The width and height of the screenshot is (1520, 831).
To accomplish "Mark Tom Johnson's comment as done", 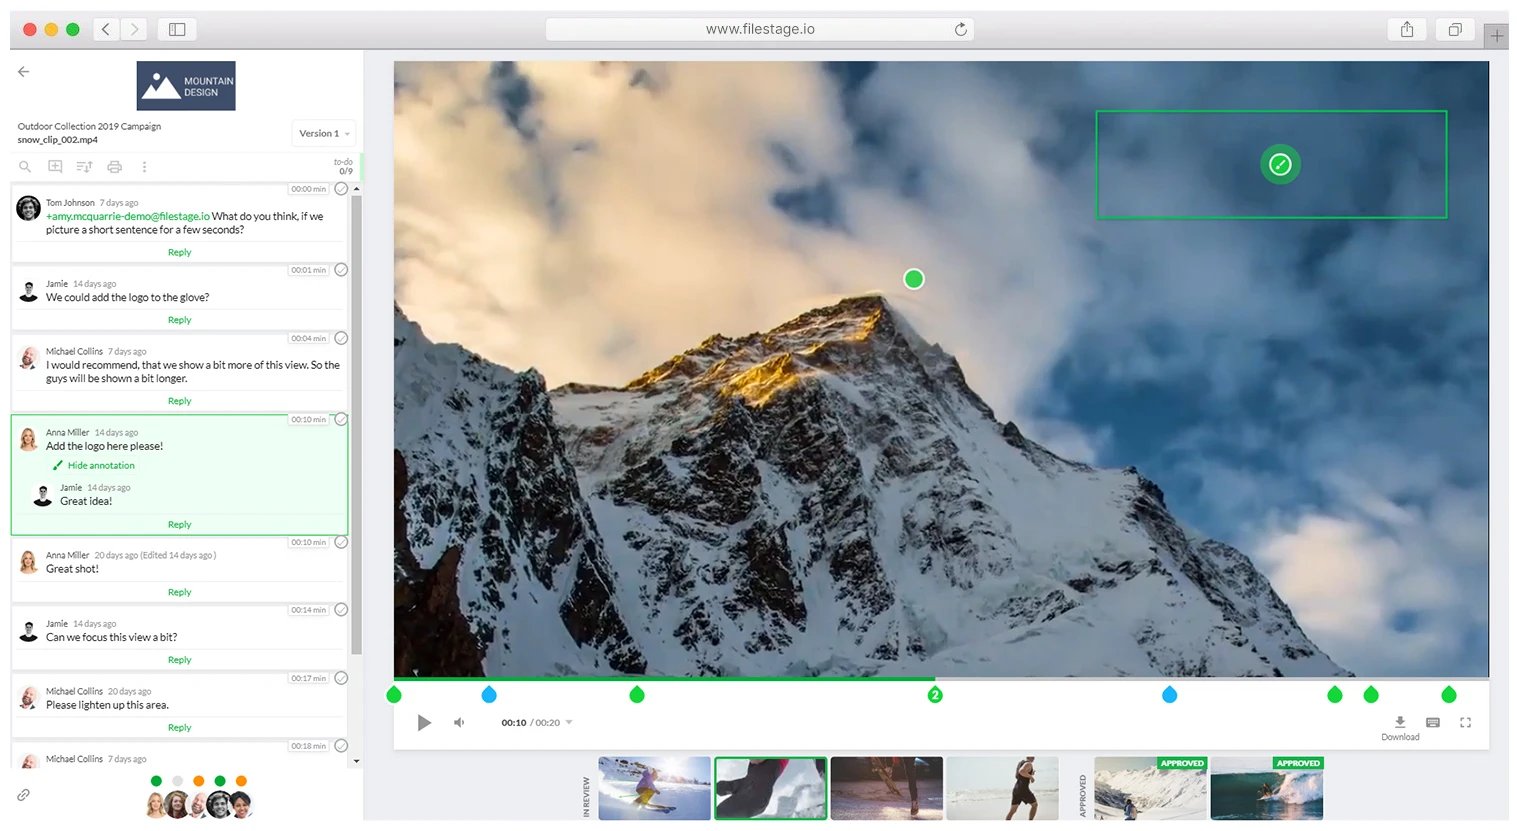I will 341,189.
